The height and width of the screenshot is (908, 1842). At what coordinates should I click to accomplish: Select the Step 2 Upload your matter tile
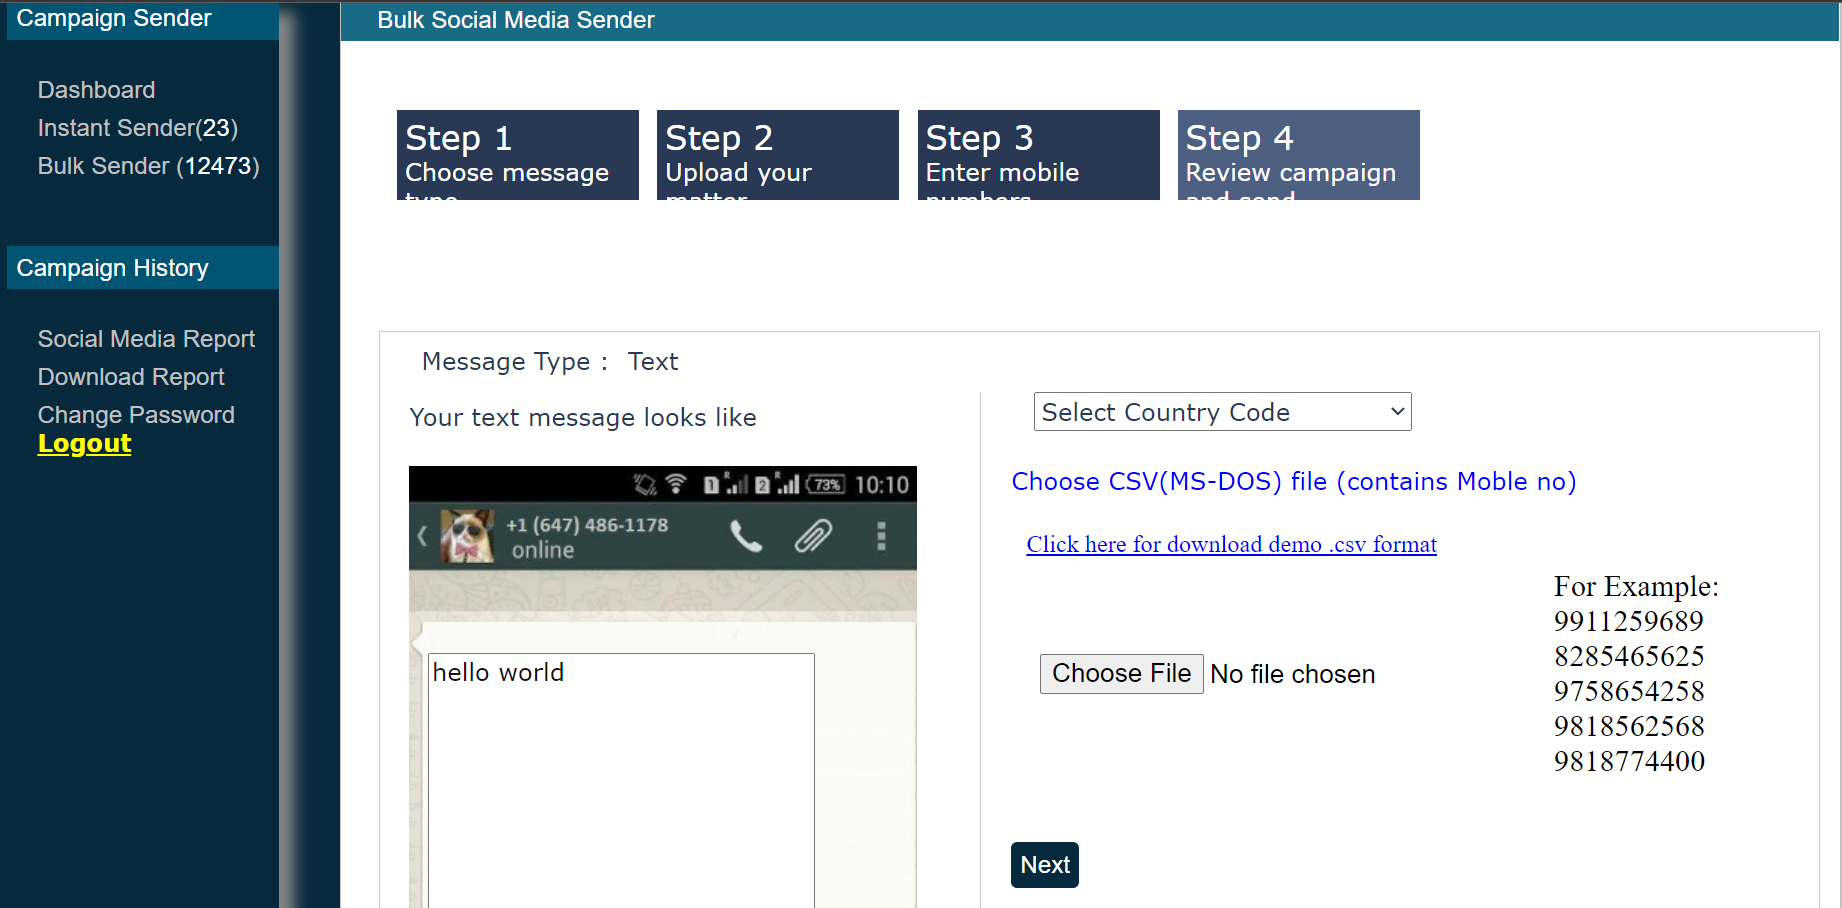[778, 155]
